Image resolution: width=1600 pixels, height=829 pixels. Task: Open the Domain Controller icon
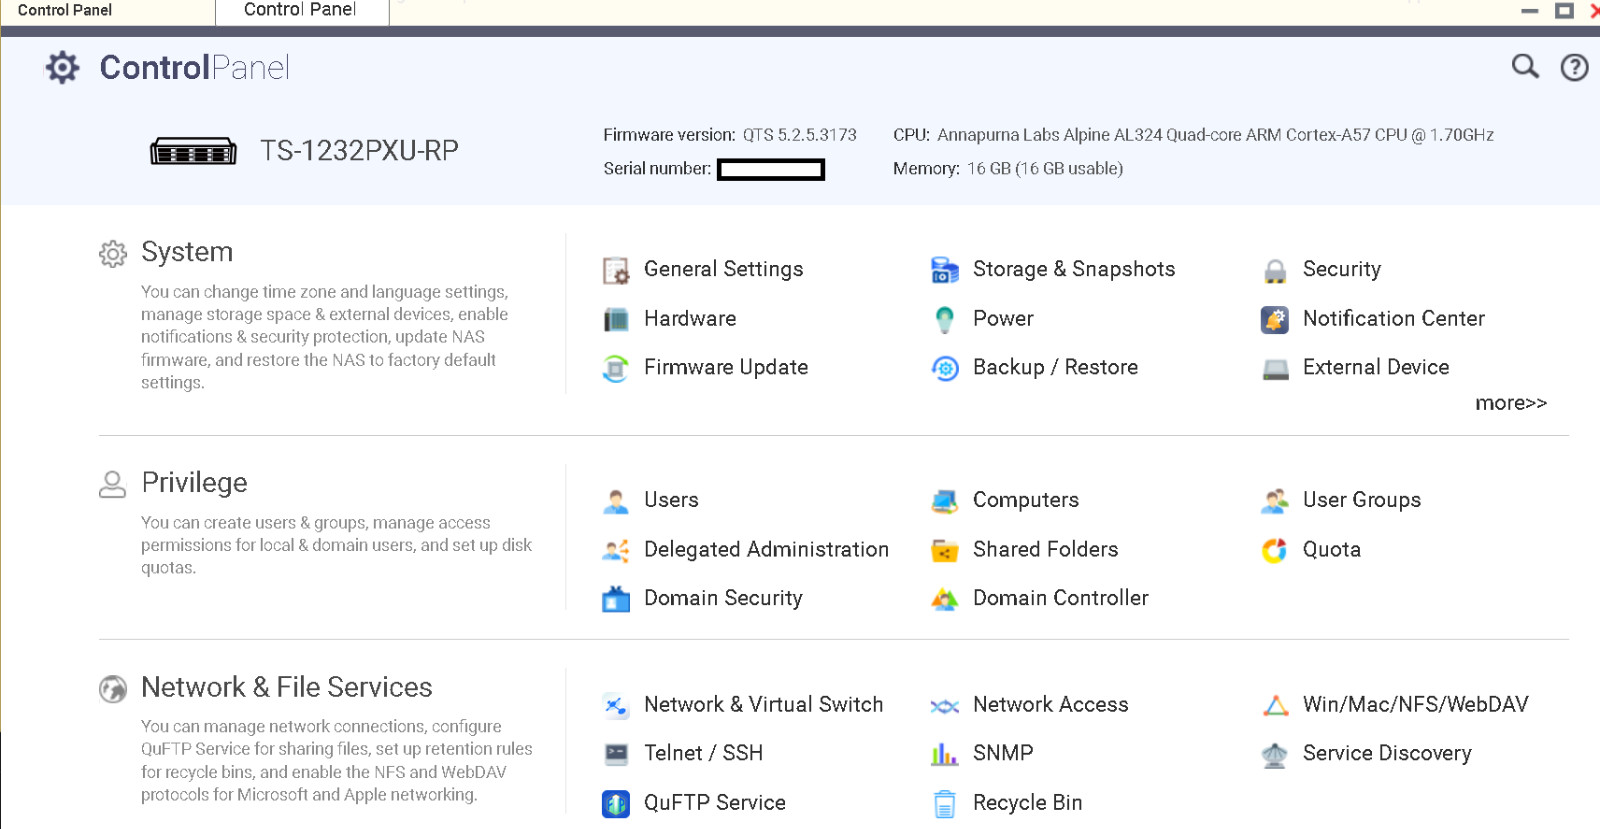[945, 599]
